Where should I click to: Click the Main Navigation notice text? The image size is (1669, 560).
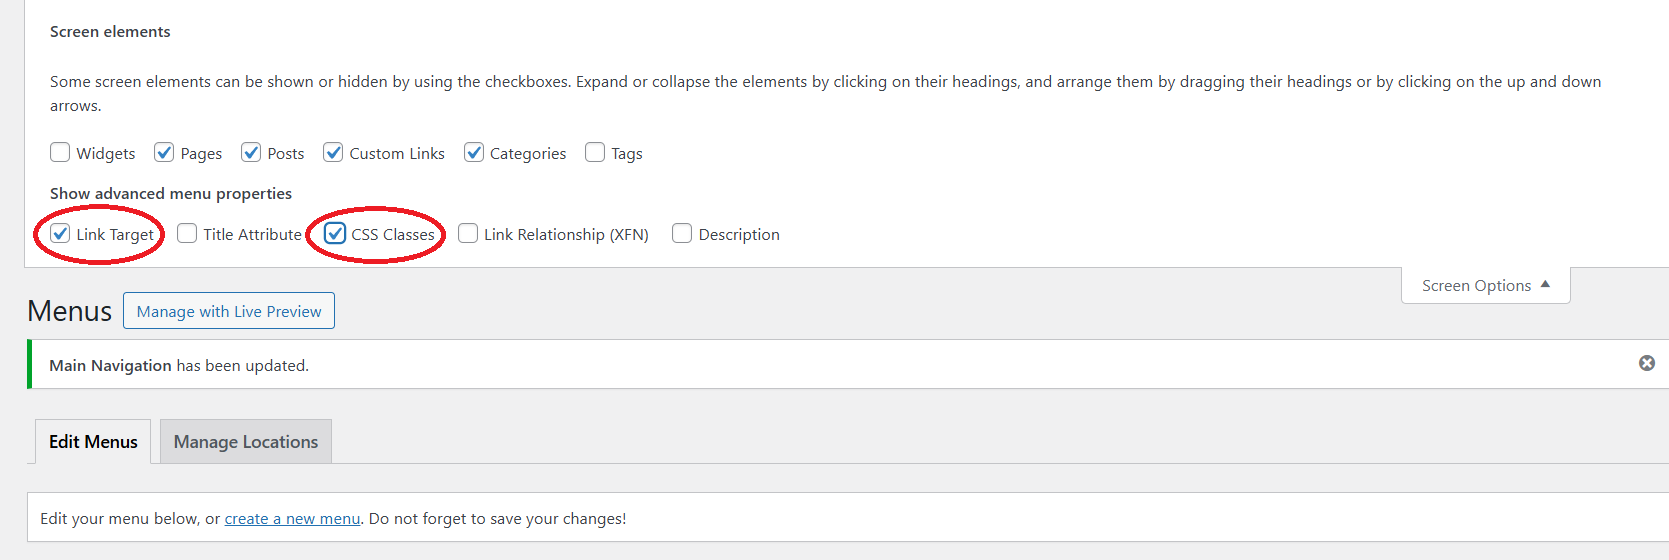point(179,366)
